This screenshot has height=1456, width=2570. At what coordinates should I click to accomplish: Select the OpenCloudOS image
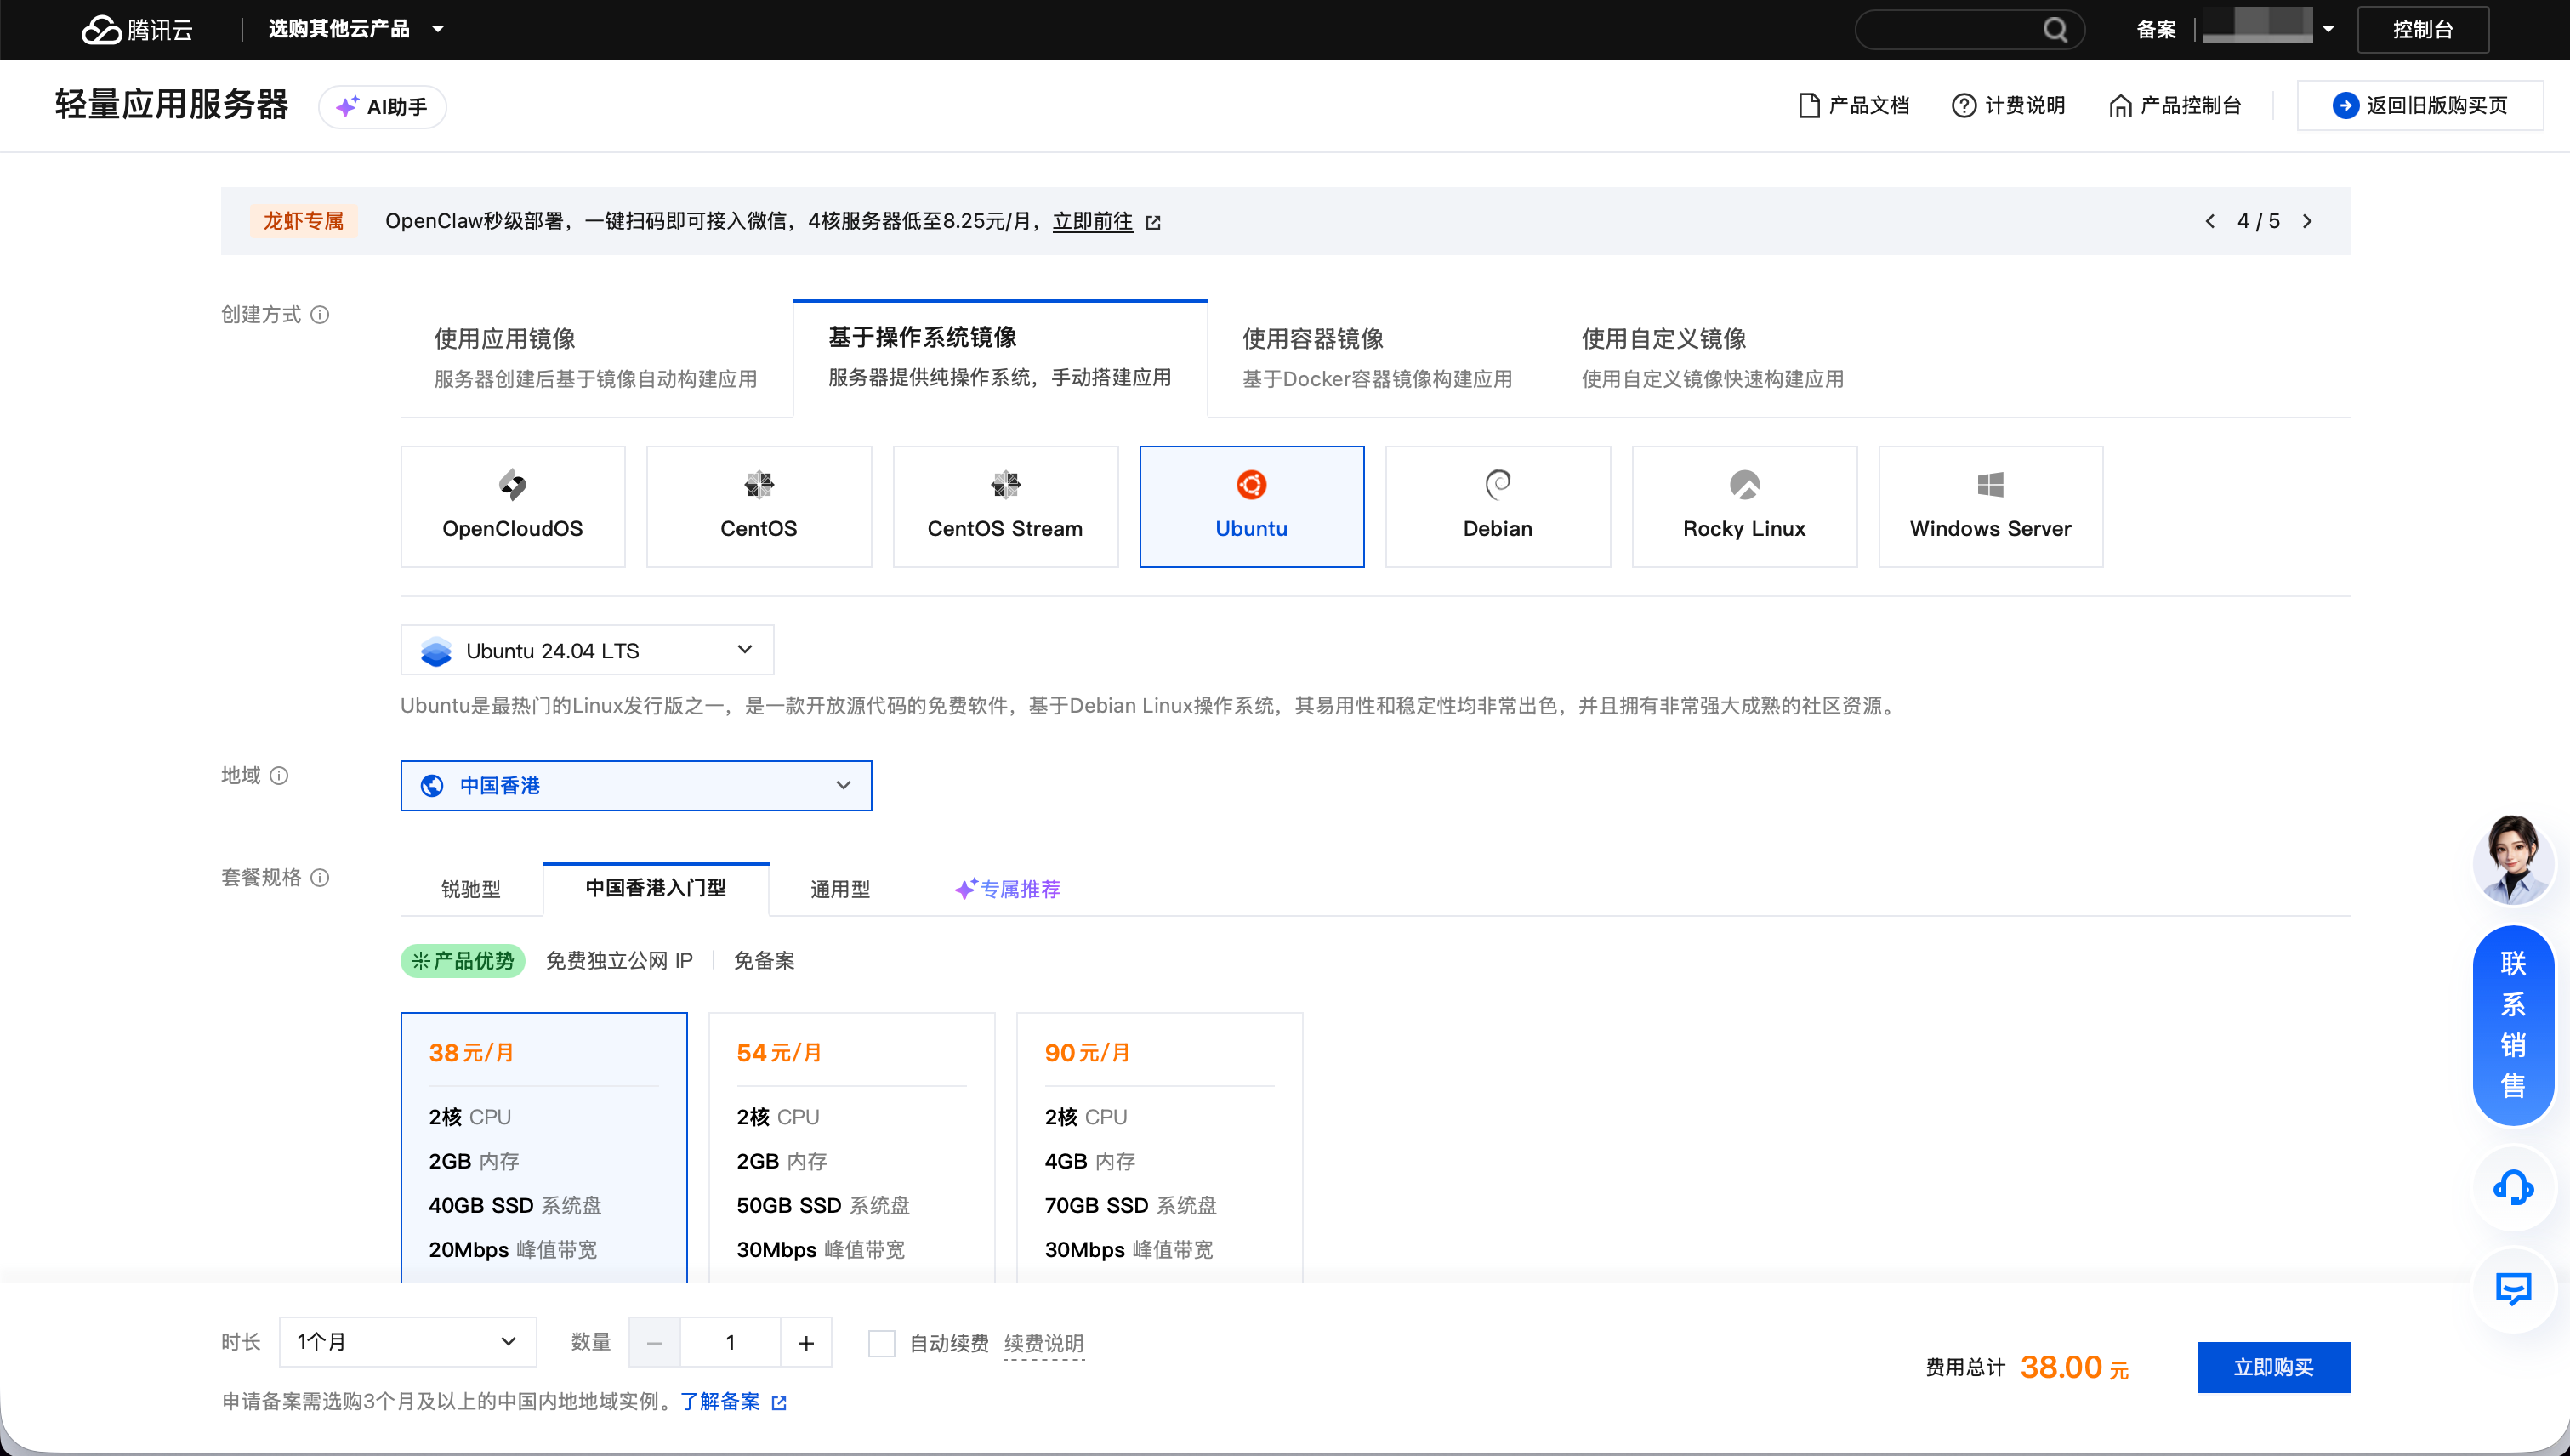[513, 507]
